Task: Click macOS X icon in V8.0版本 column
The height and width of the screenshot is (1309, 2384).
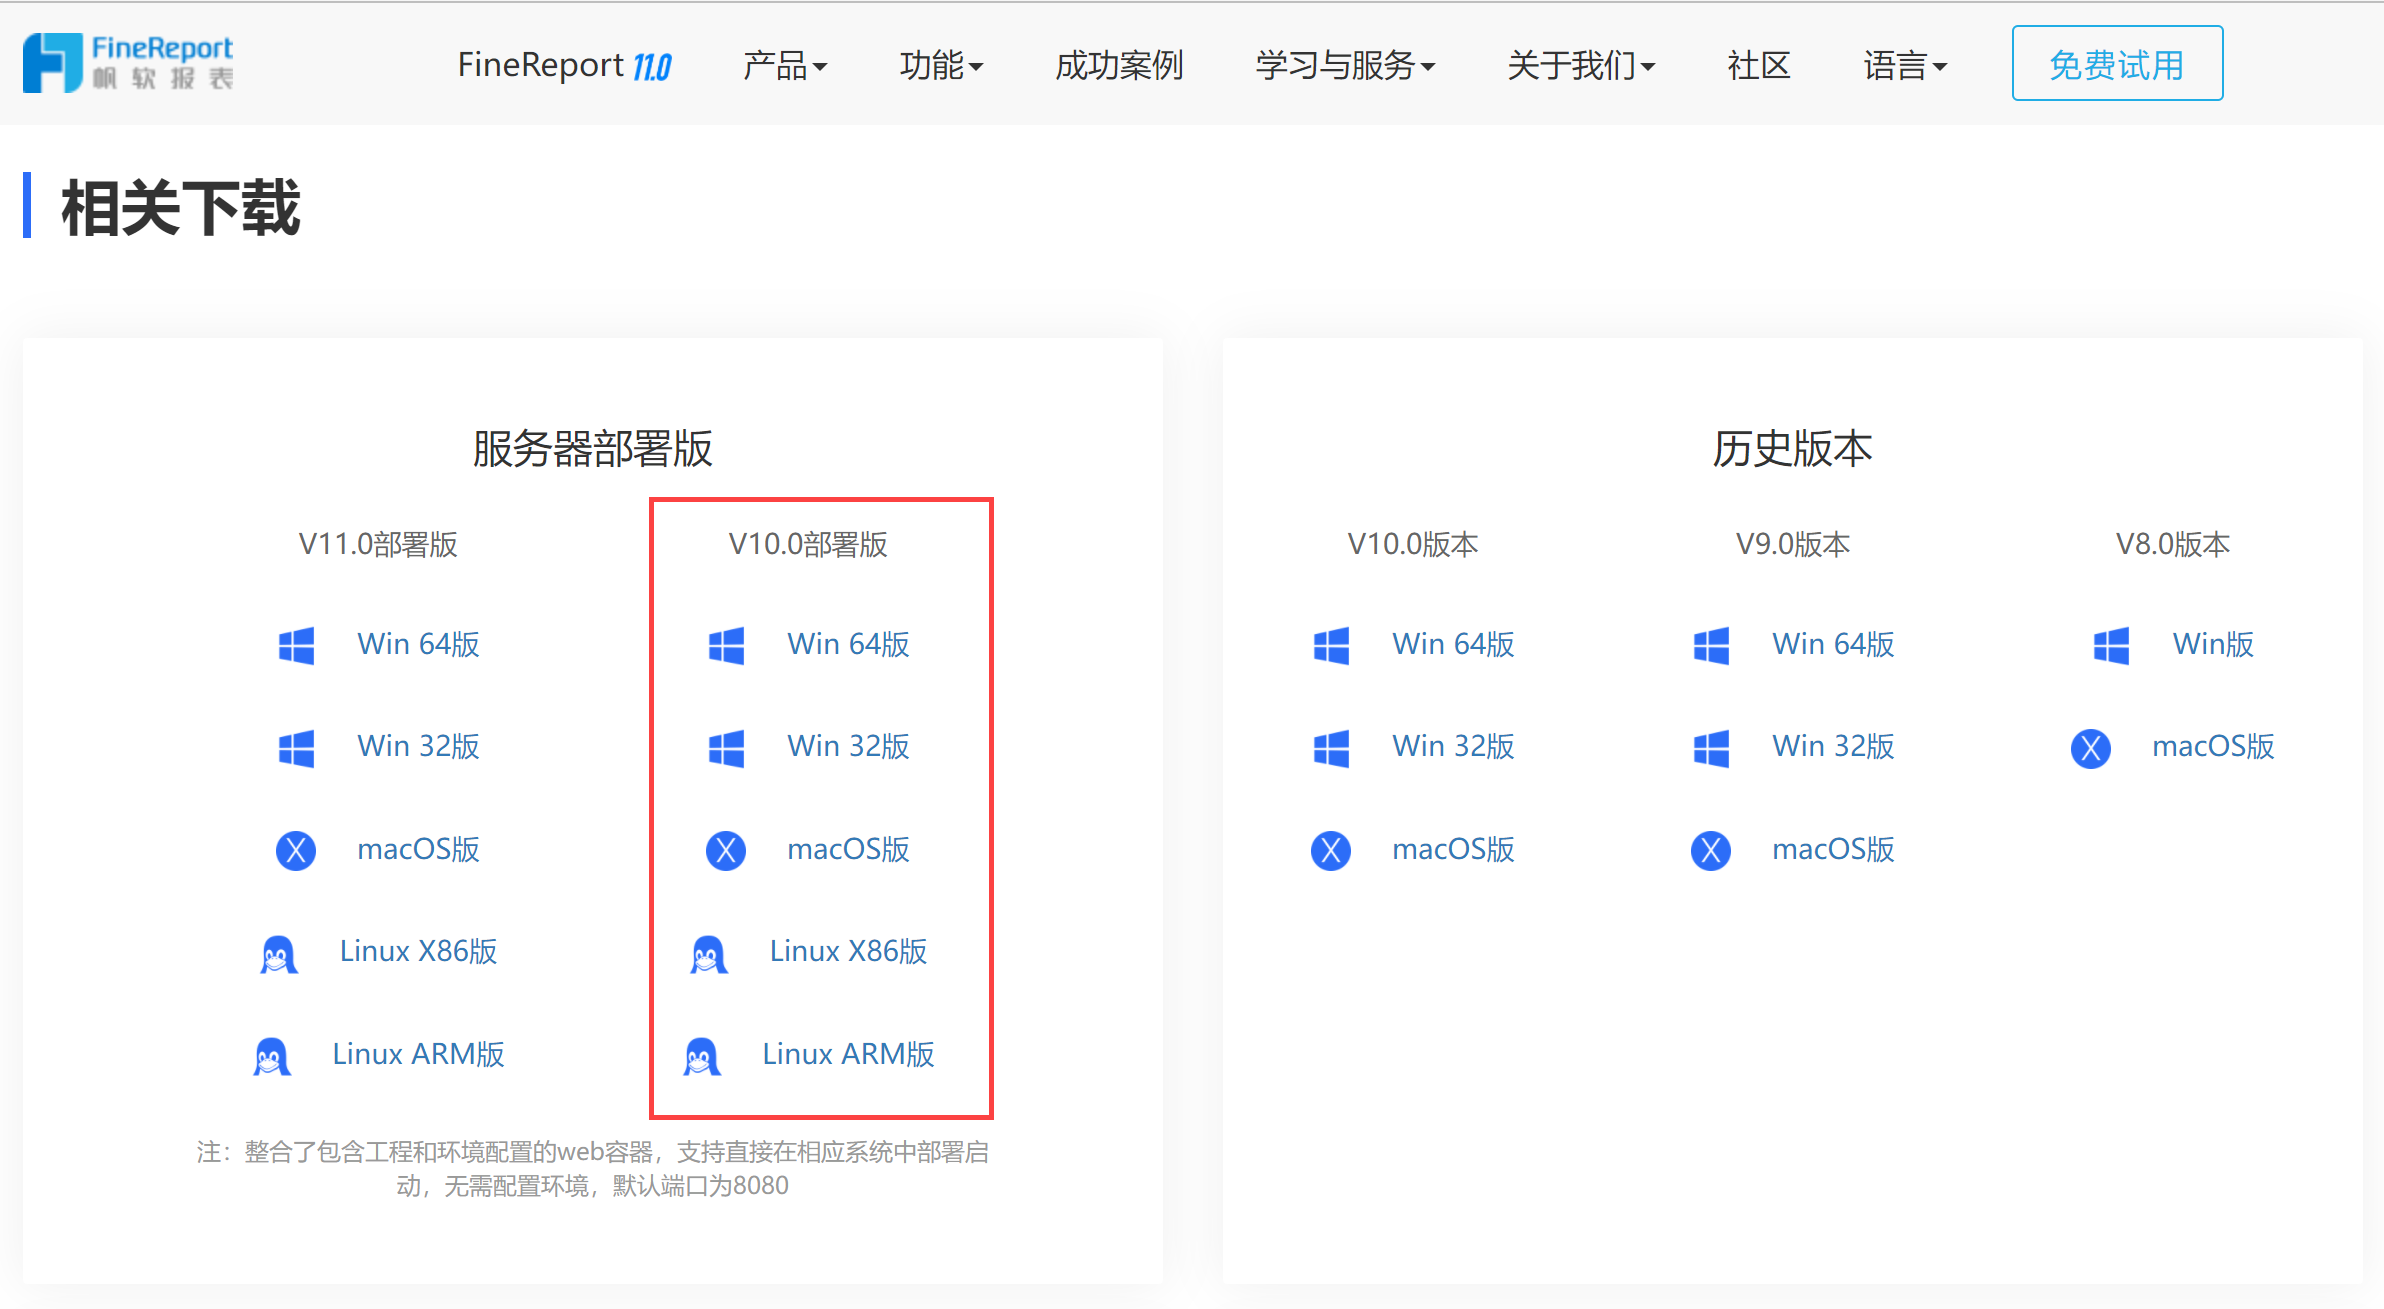Action: (2090, 748)
